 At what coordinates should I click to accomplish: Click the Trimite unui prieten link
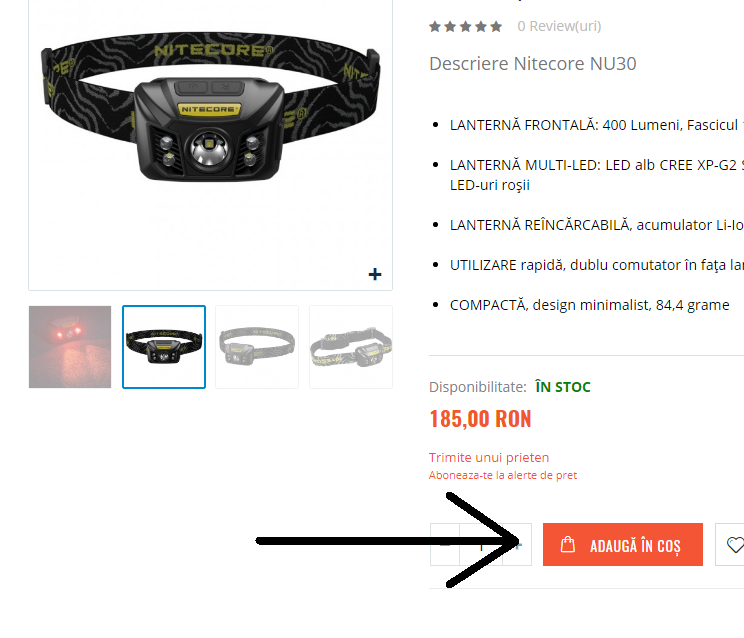pos(489,458)
